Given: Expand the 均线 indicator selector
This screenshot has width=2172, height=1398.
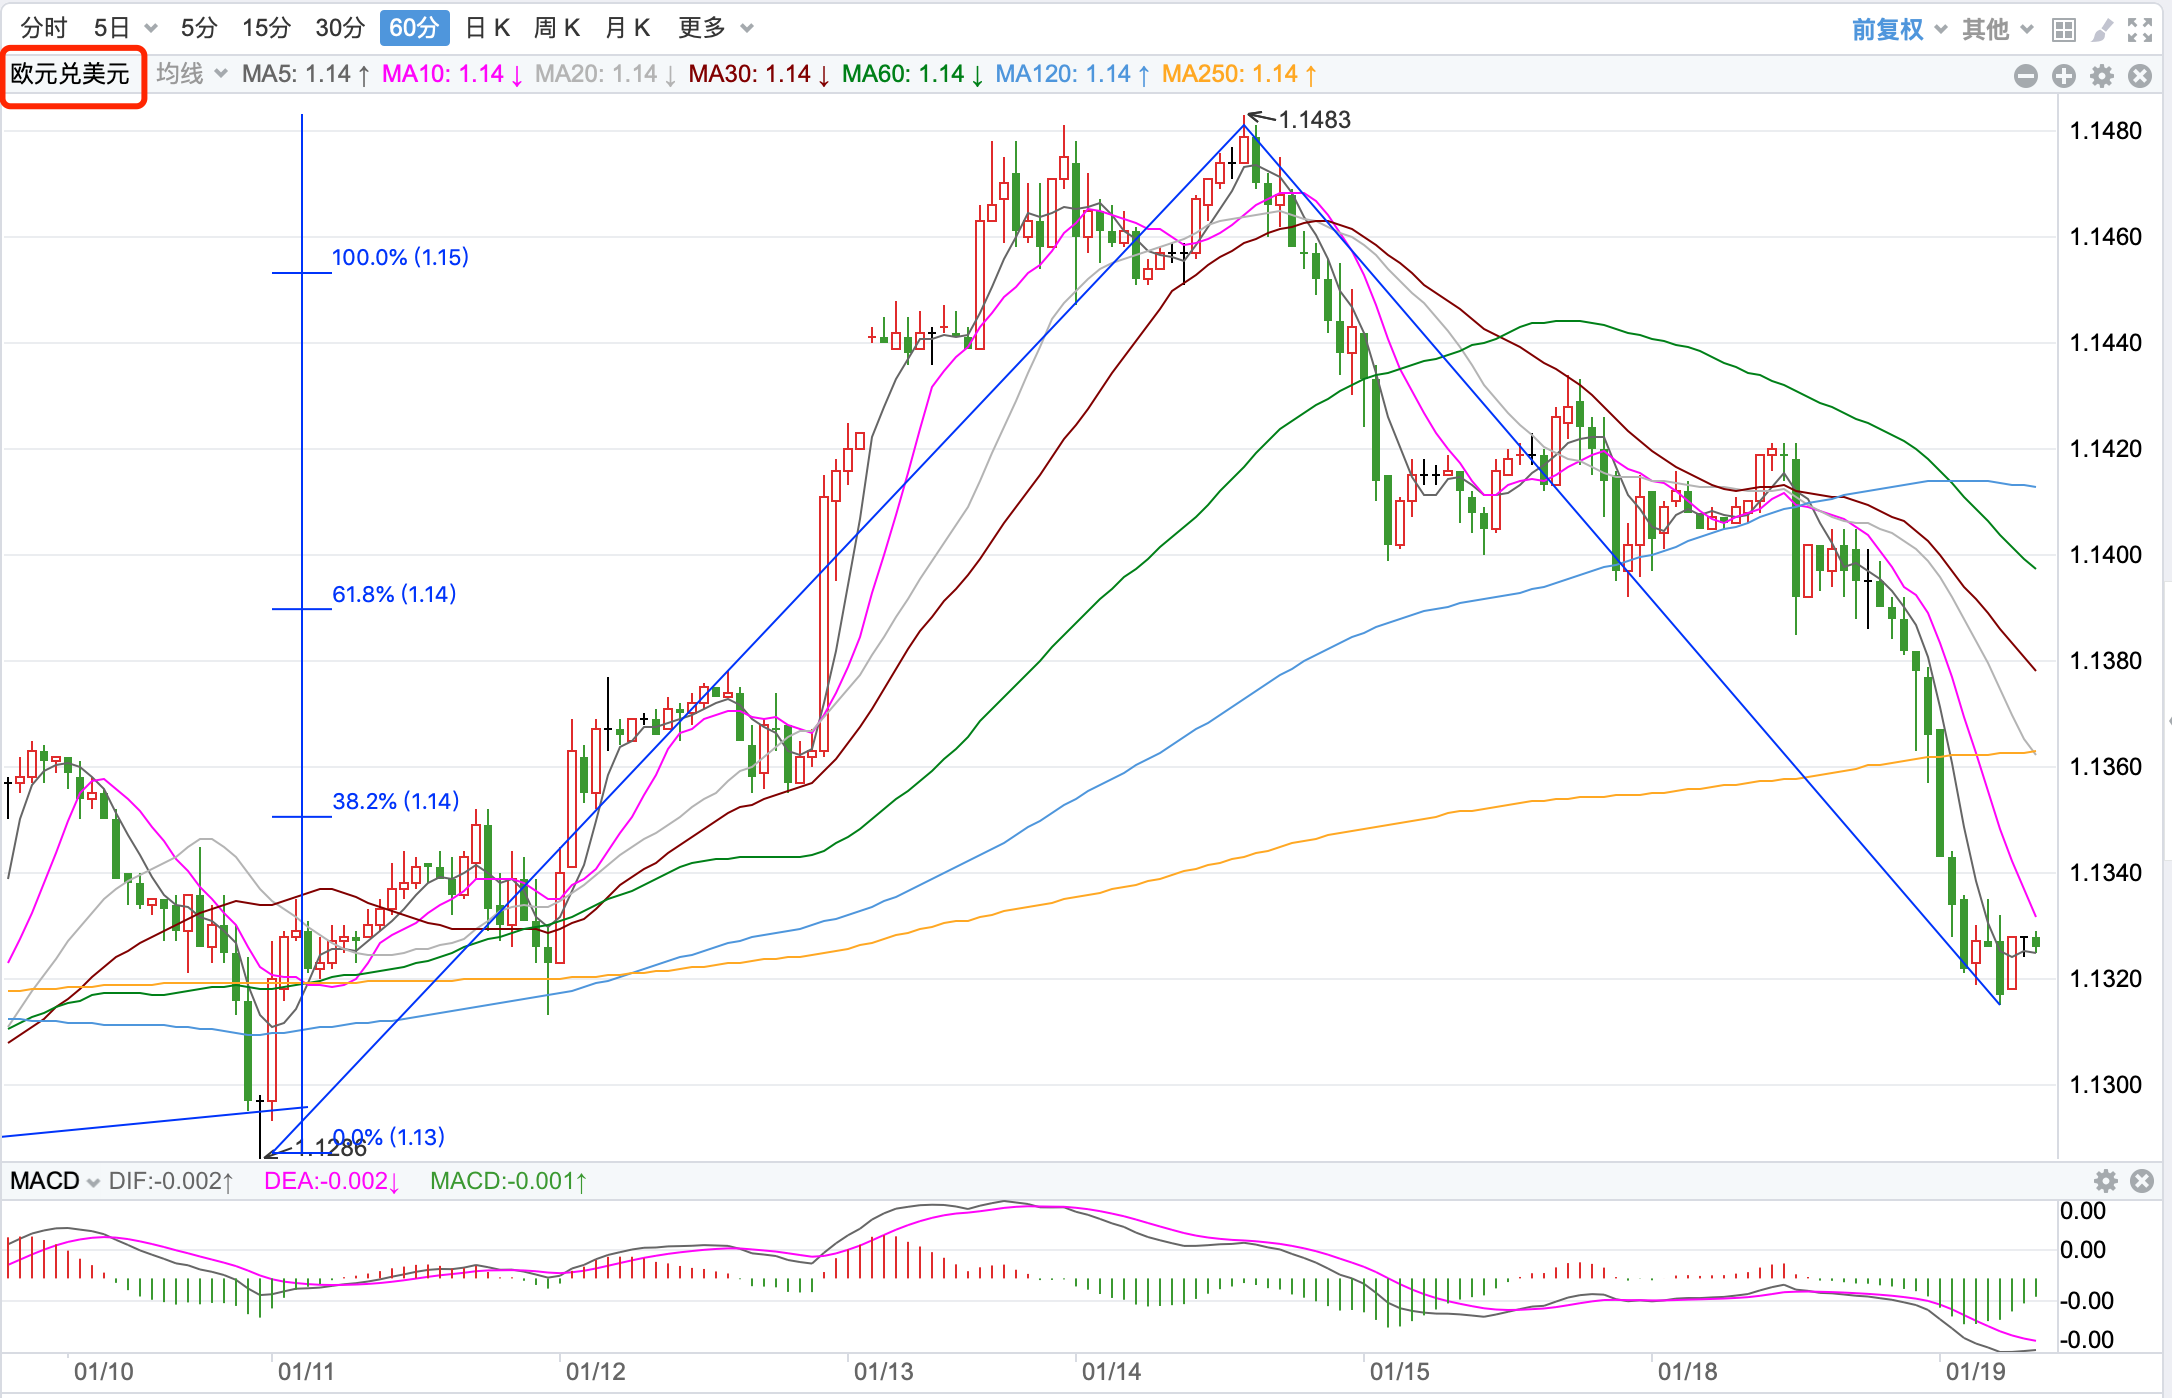Looking at the screenshot, I should click(192, 74).
